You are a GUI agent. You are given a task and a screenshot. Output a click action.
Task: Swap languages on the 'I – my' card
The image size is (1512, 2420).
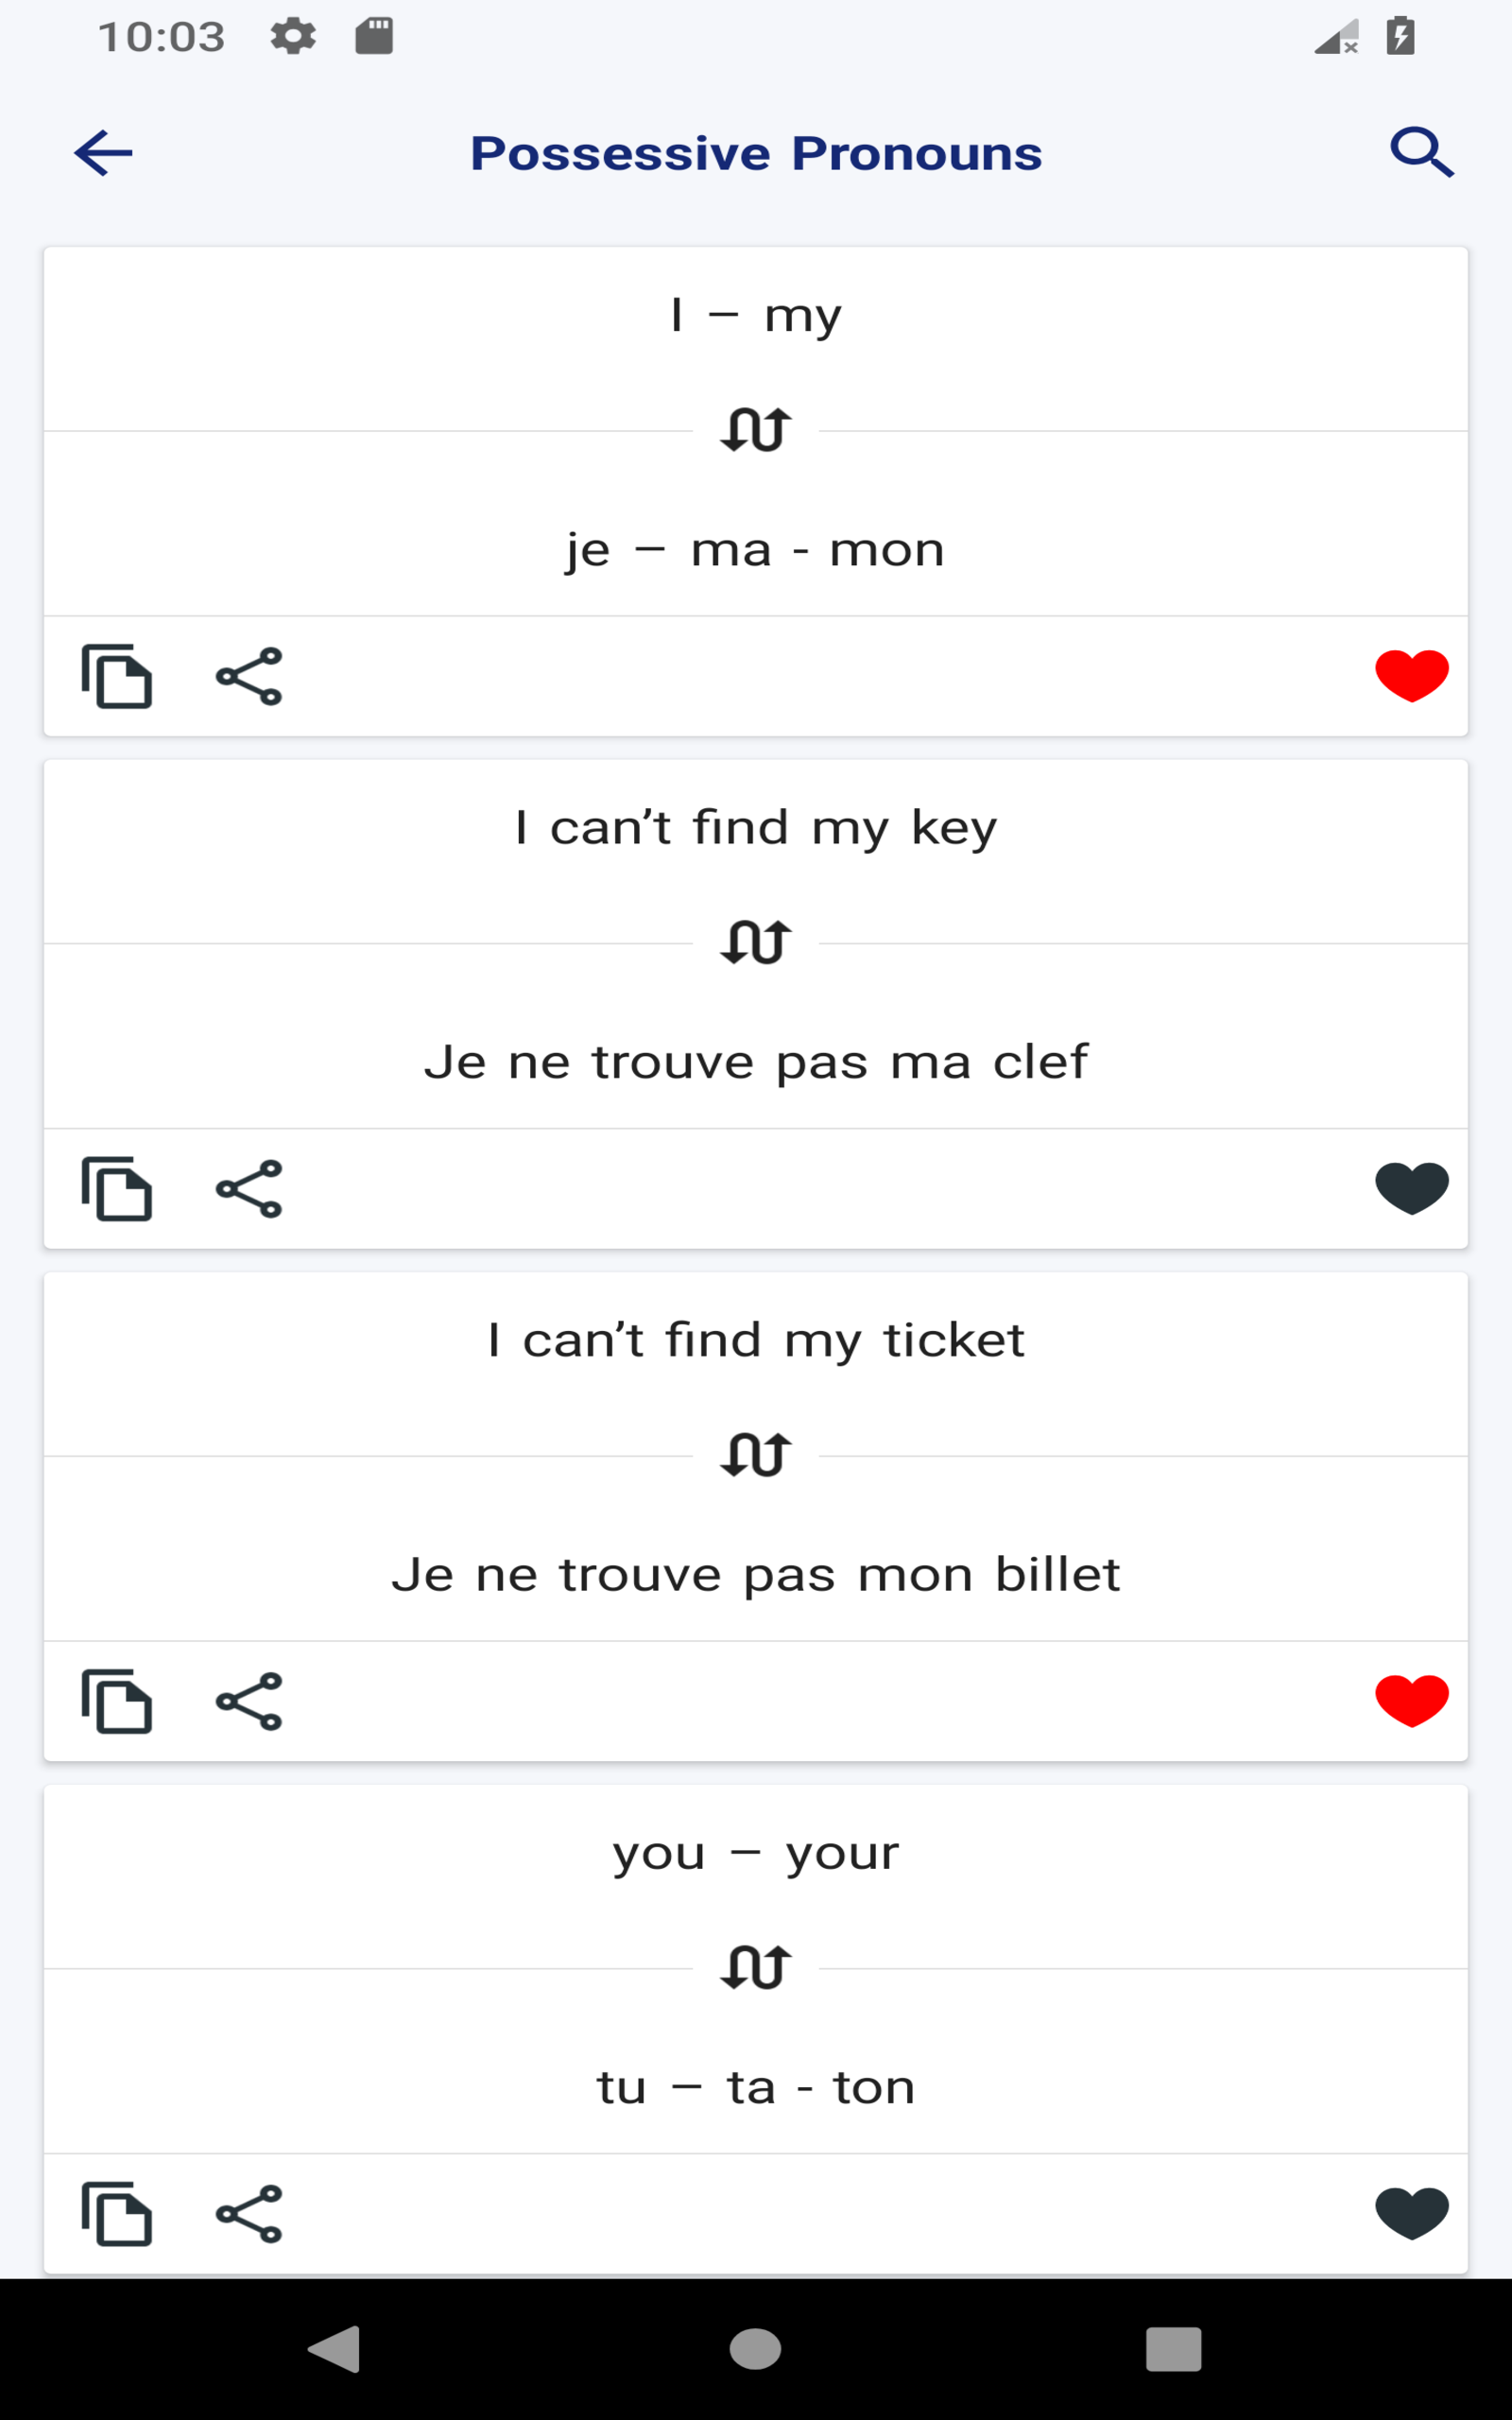pyautogui.click(x=756, y=431)
